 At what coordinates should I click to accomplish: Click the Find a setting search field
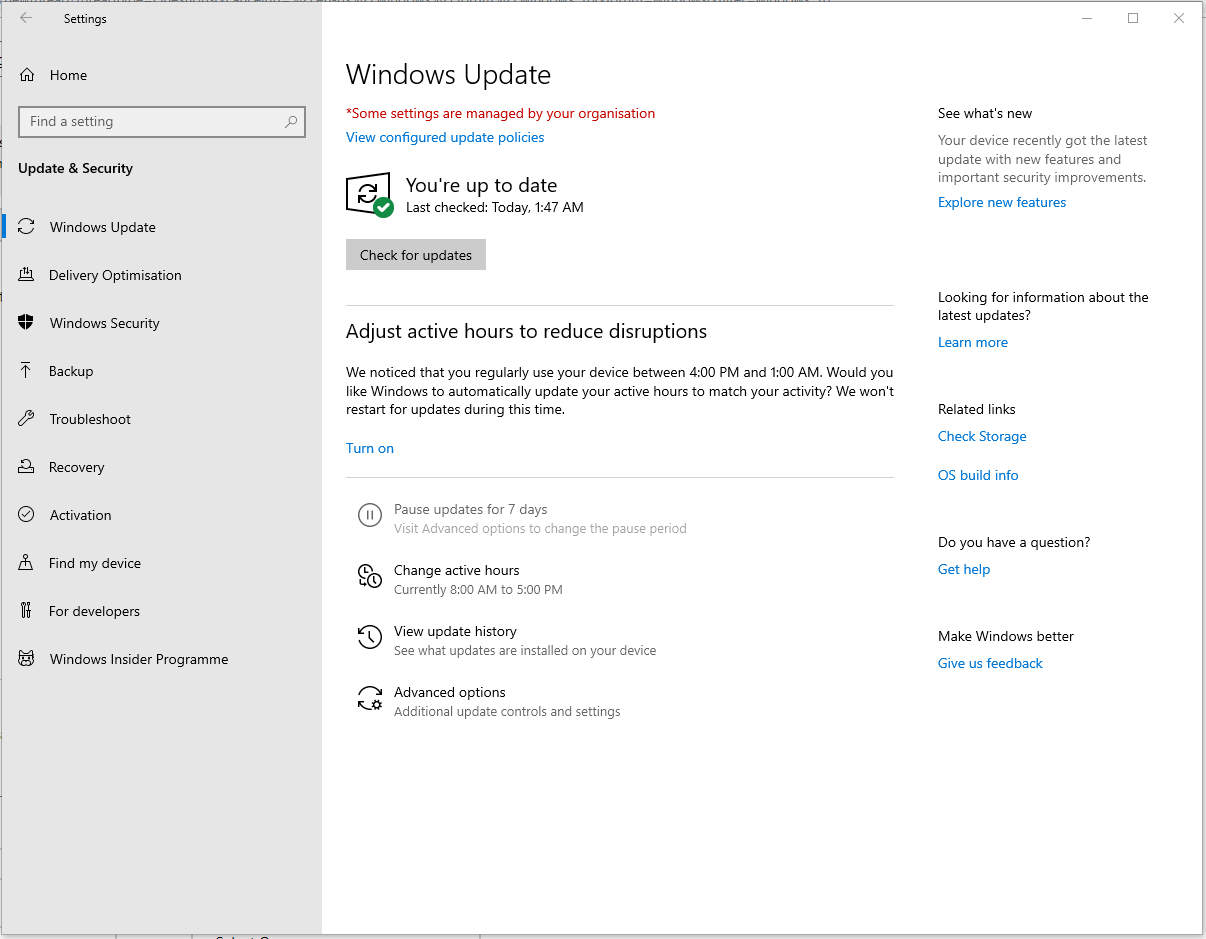pos(162,122)
